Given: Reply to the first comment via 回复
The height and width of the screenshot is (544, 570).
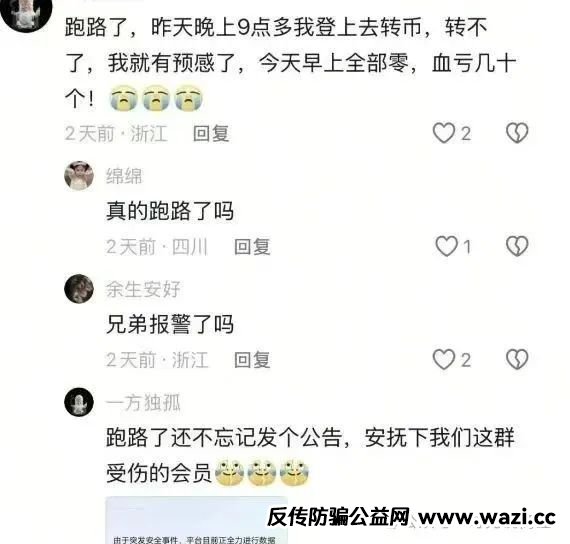Looking at the screenshot, I should [x=211, y=133].
